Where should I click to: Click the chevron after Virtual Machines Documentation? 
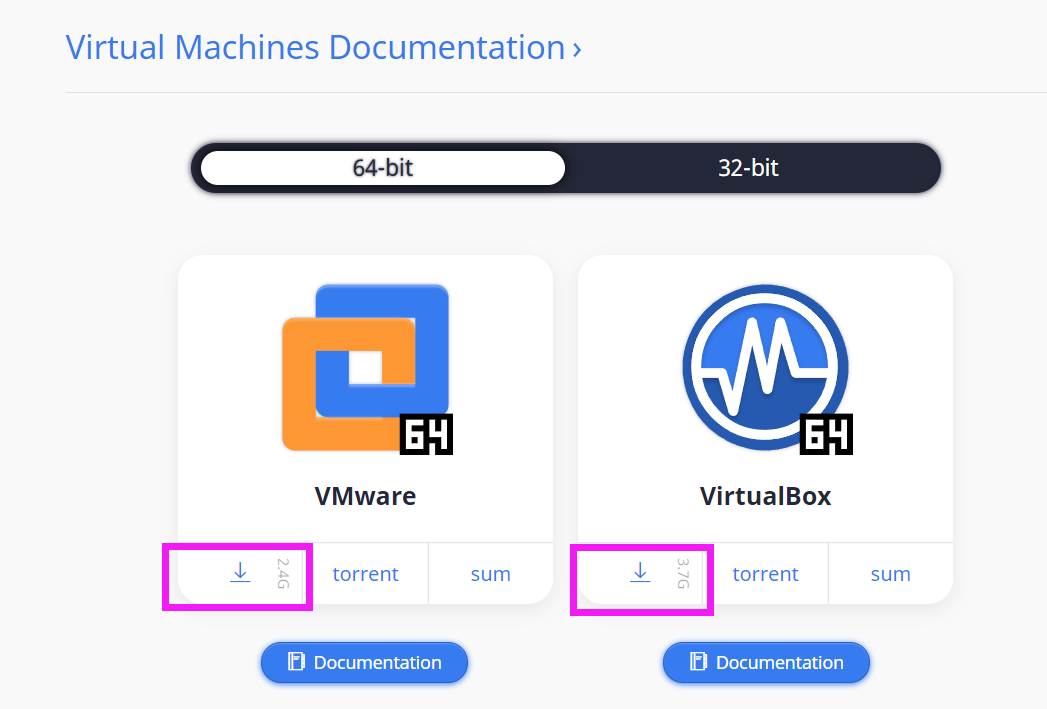click(577, 49)
